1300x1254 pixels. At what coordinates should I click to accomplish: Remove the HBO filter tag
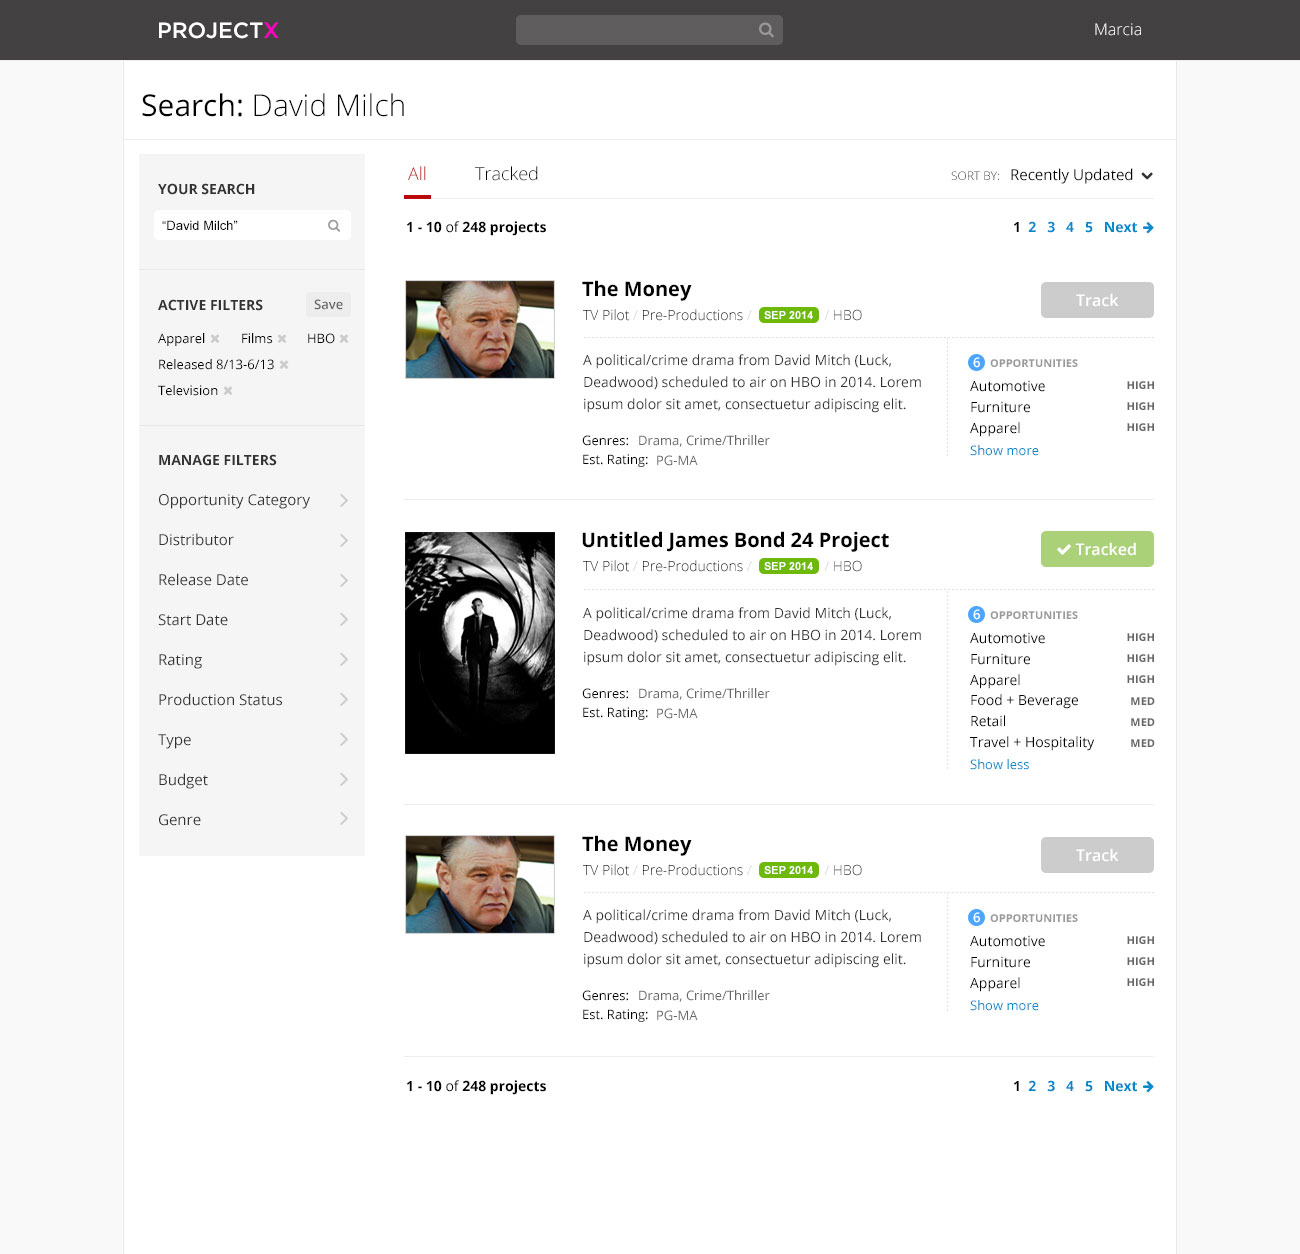344,339
